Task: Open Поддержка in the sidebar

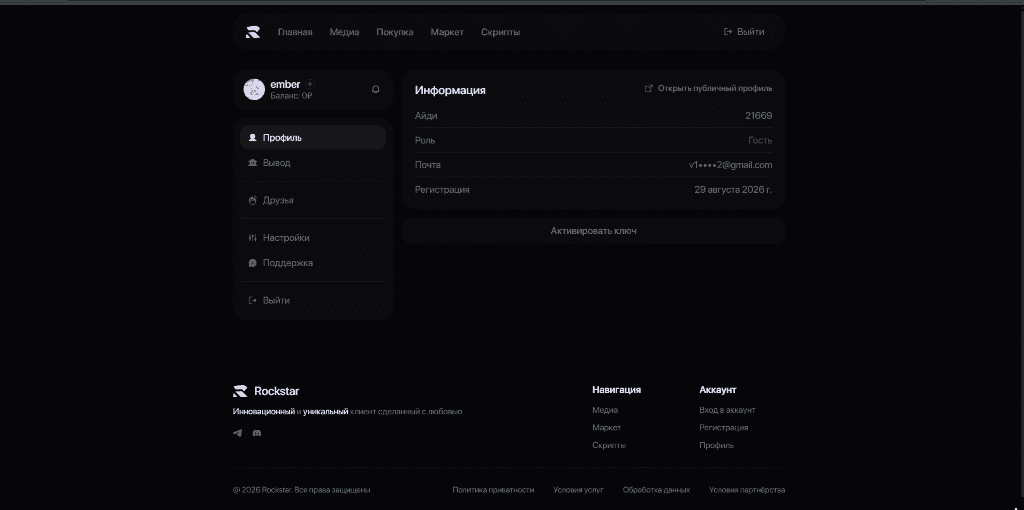Action: point(313,263)
